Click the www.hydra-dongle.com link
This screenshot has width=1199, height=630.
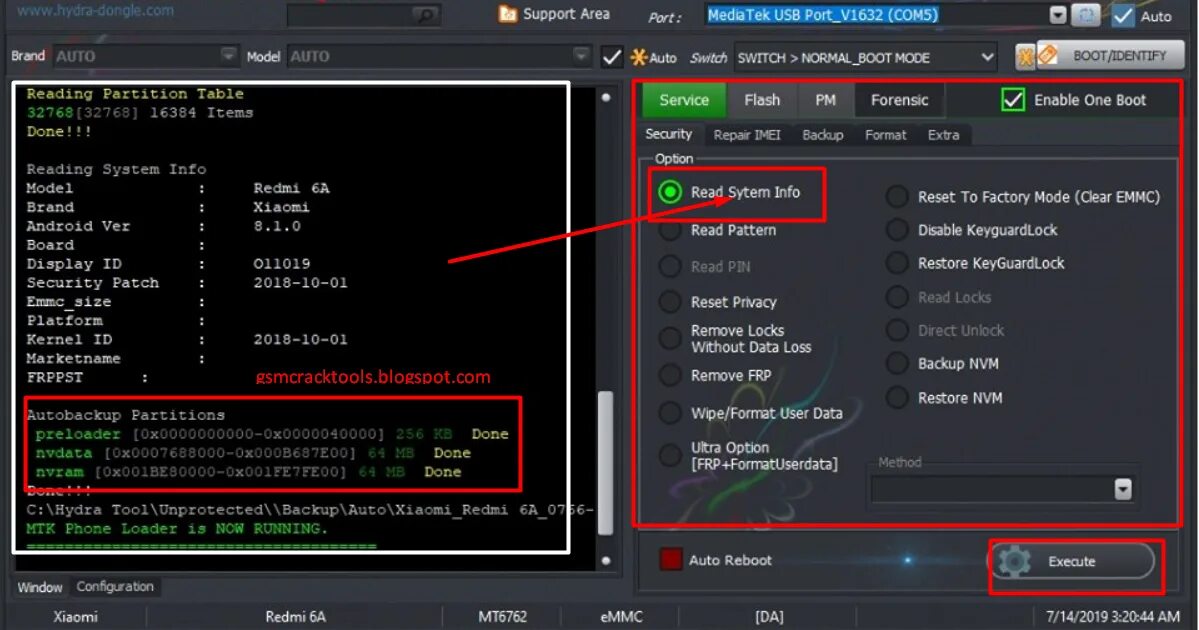click(x=95, y=11)
